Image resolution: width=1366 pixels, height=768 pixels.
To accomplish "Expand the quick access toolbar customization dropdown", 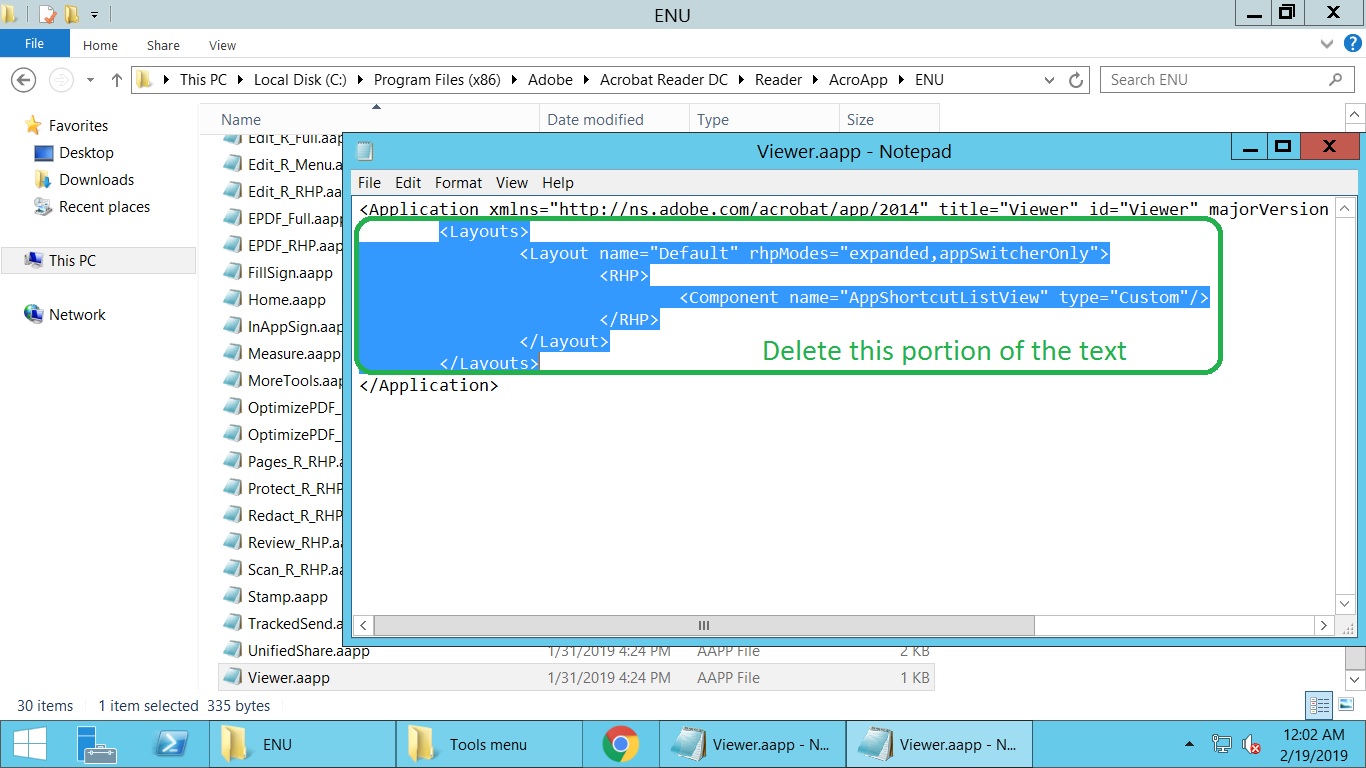I will [93, 14].
